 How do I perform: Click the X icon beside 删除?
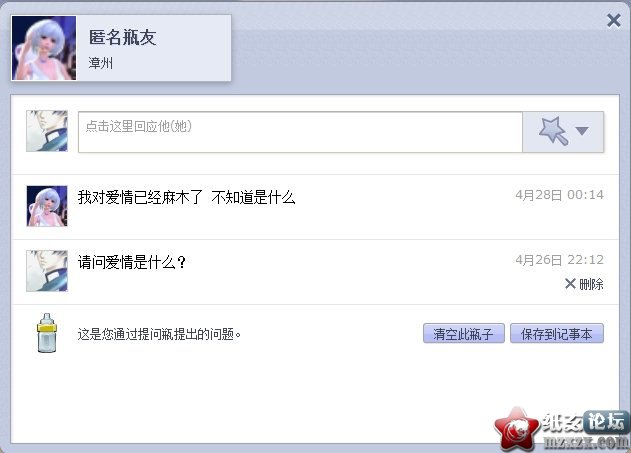pos(570,284)
